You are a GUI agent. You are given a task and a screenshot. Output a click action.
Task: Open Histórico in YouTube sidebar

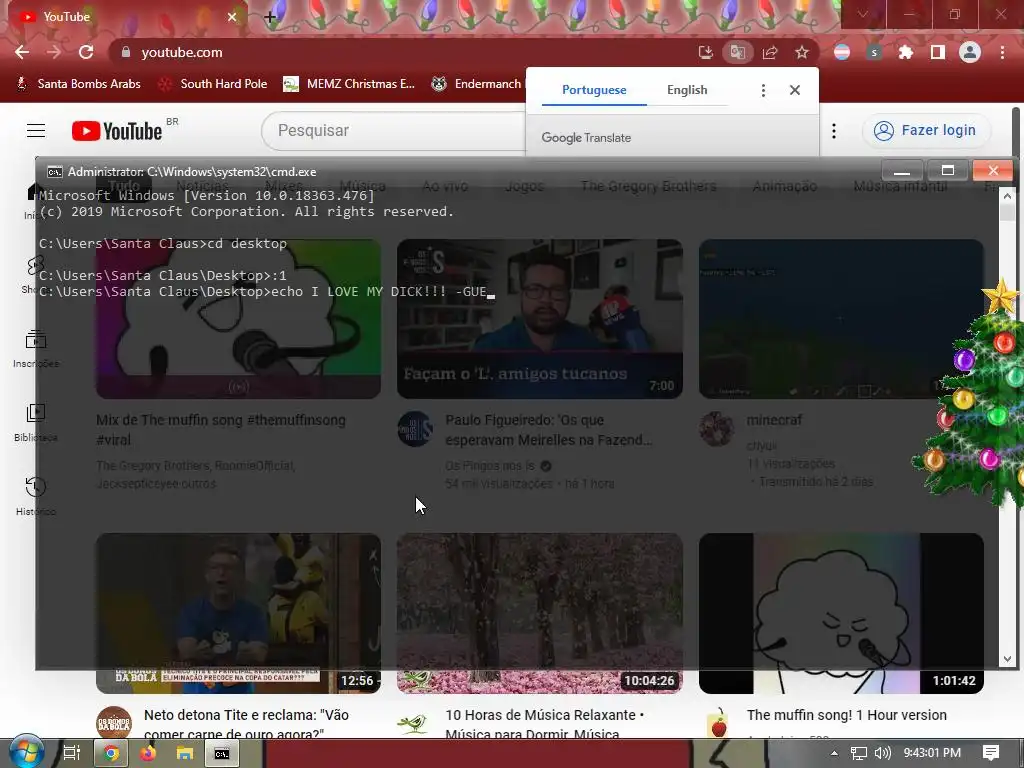coord(36,496)
